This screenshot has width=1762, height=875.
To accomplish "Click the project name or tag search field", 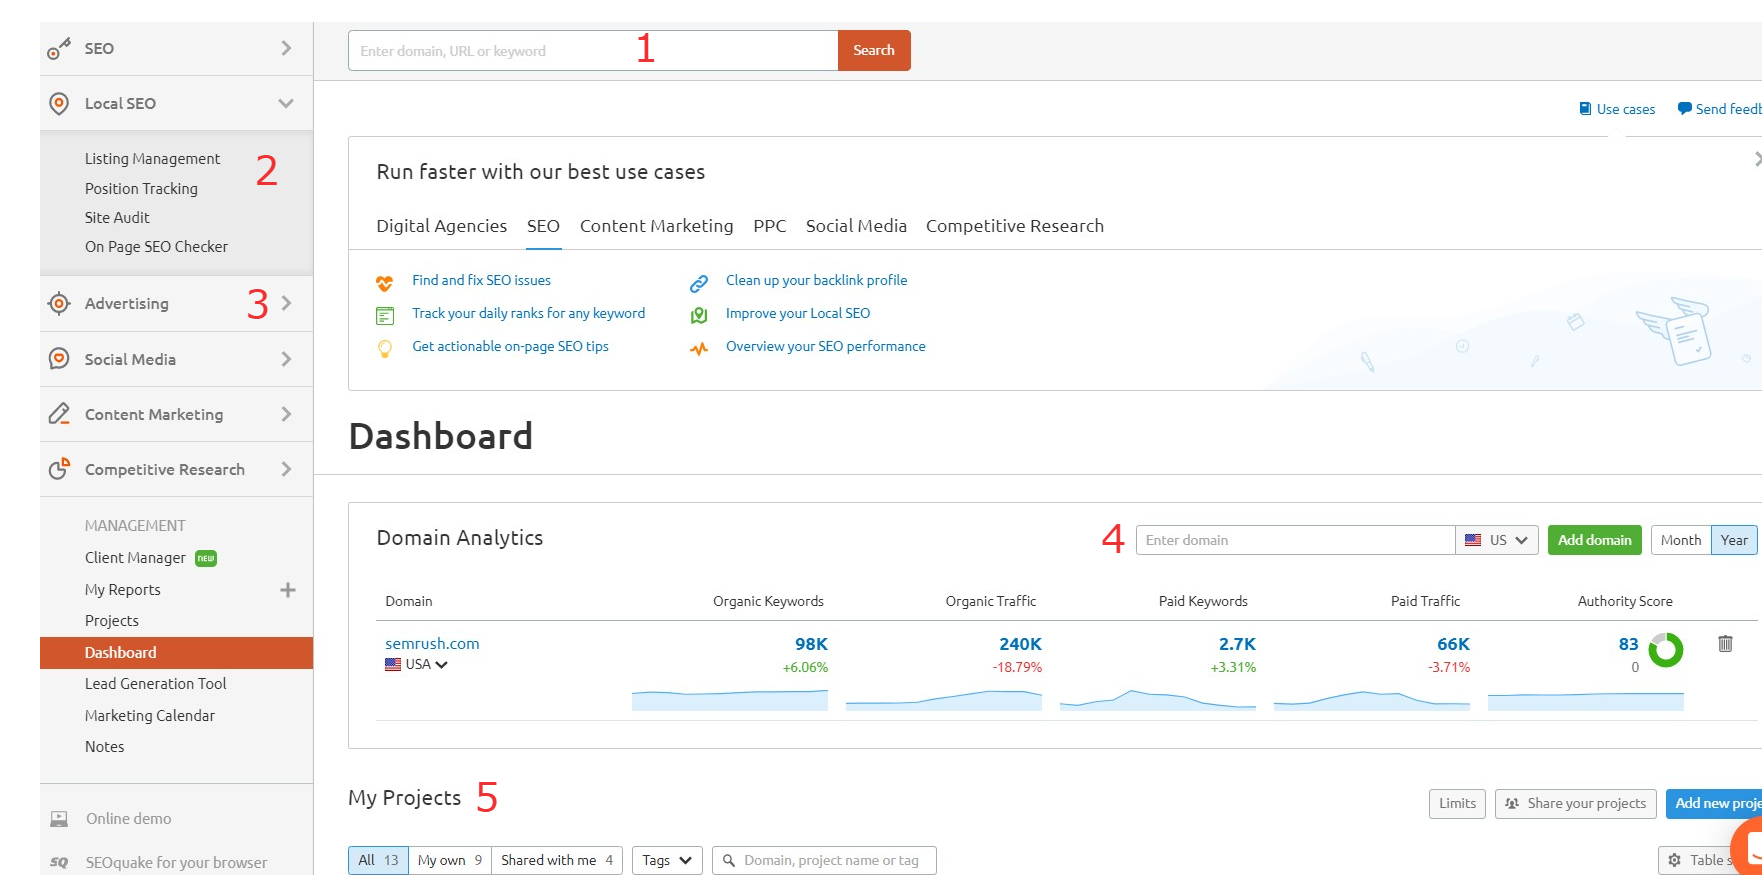I will coord(824,860).
